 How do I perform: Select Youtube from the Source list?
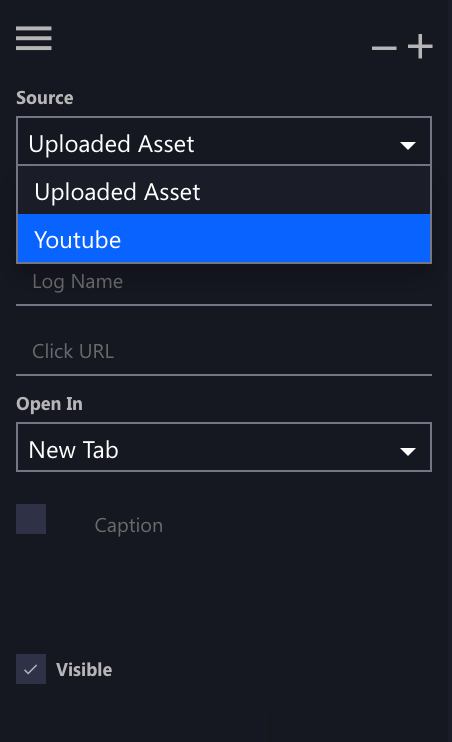pyautogui.click(x=224, y=238)
